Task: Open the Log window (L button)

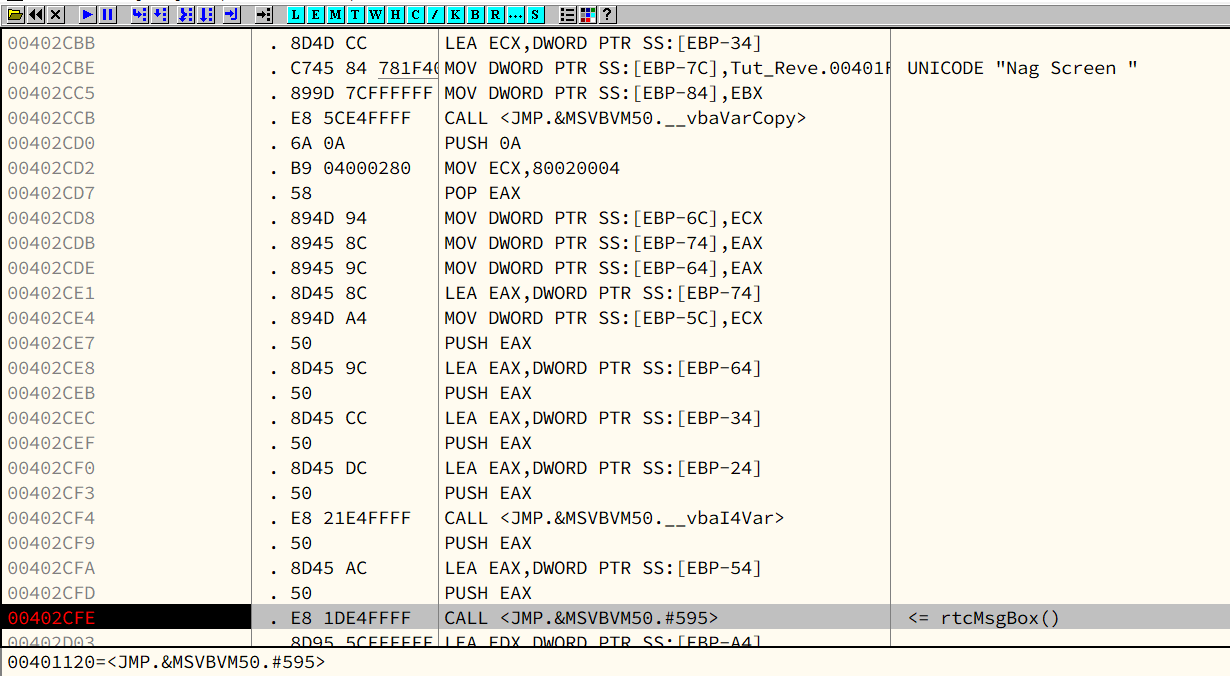Action: (x=296, y=15)
